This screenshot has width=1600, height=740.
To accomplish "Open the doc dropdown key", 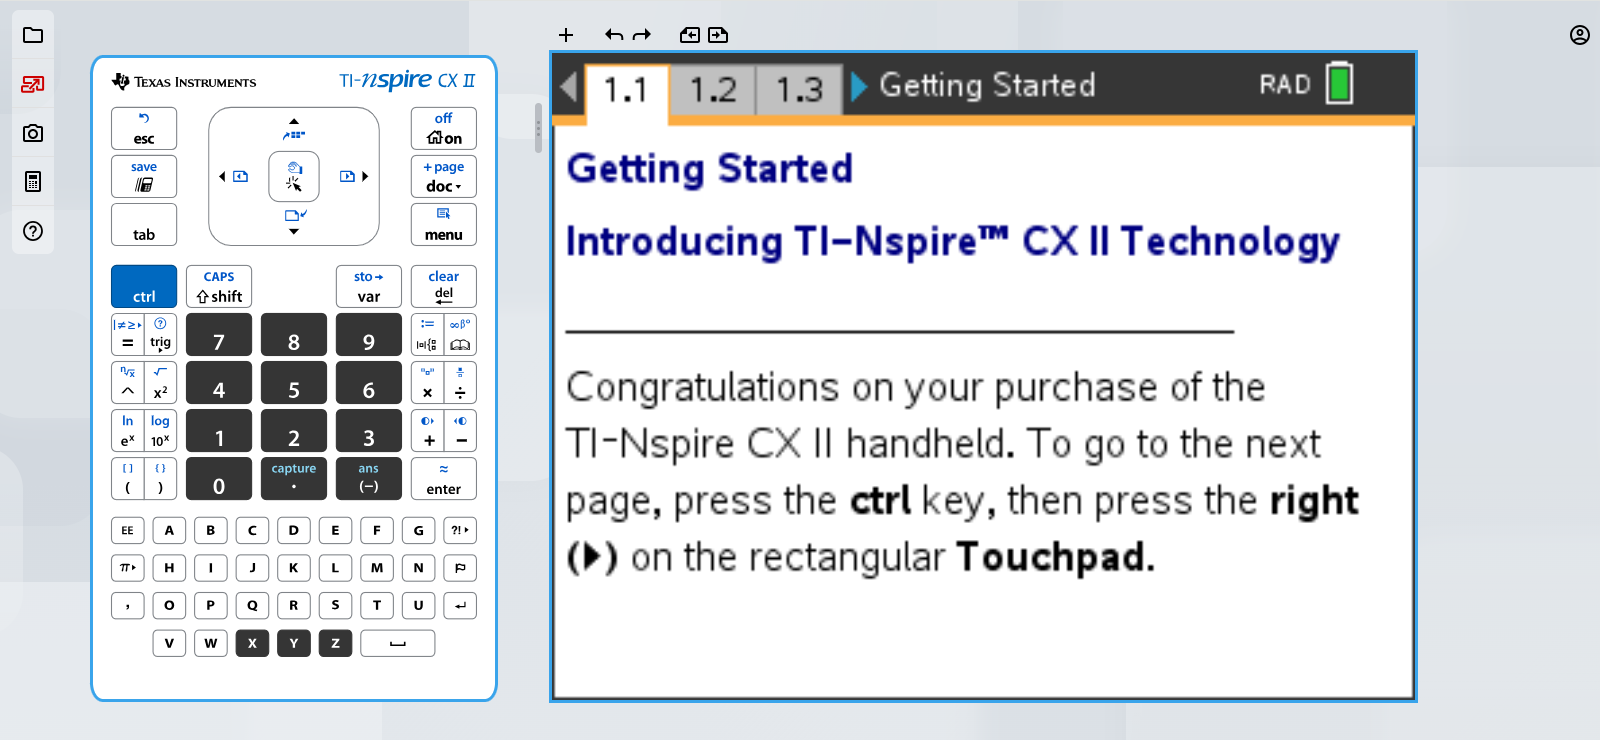I will [x=443, y=177].
